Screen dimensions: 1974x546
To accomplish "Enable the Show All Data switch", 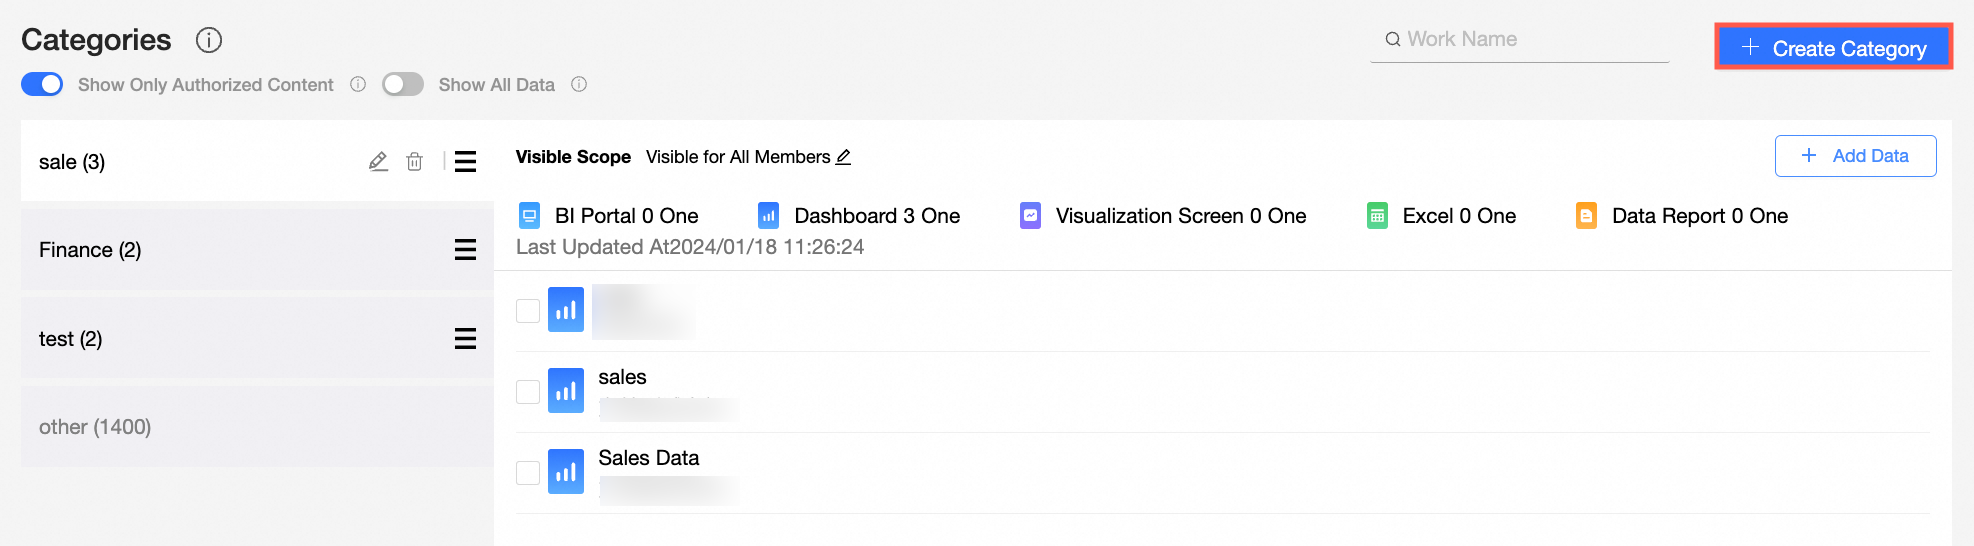I will click(403, 84).
